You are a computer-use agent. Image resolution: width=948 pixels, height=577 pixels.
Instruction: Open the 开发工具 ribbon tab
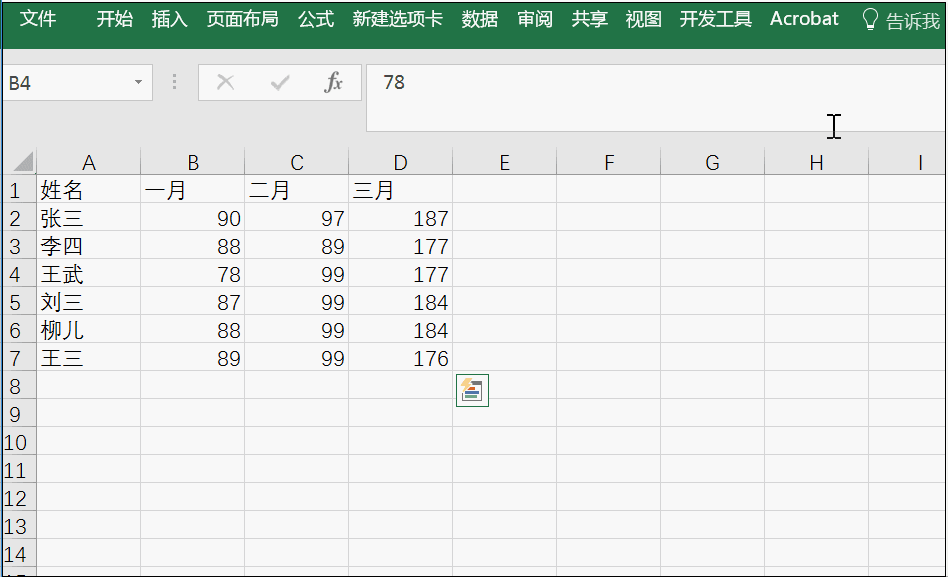point(715,19)
